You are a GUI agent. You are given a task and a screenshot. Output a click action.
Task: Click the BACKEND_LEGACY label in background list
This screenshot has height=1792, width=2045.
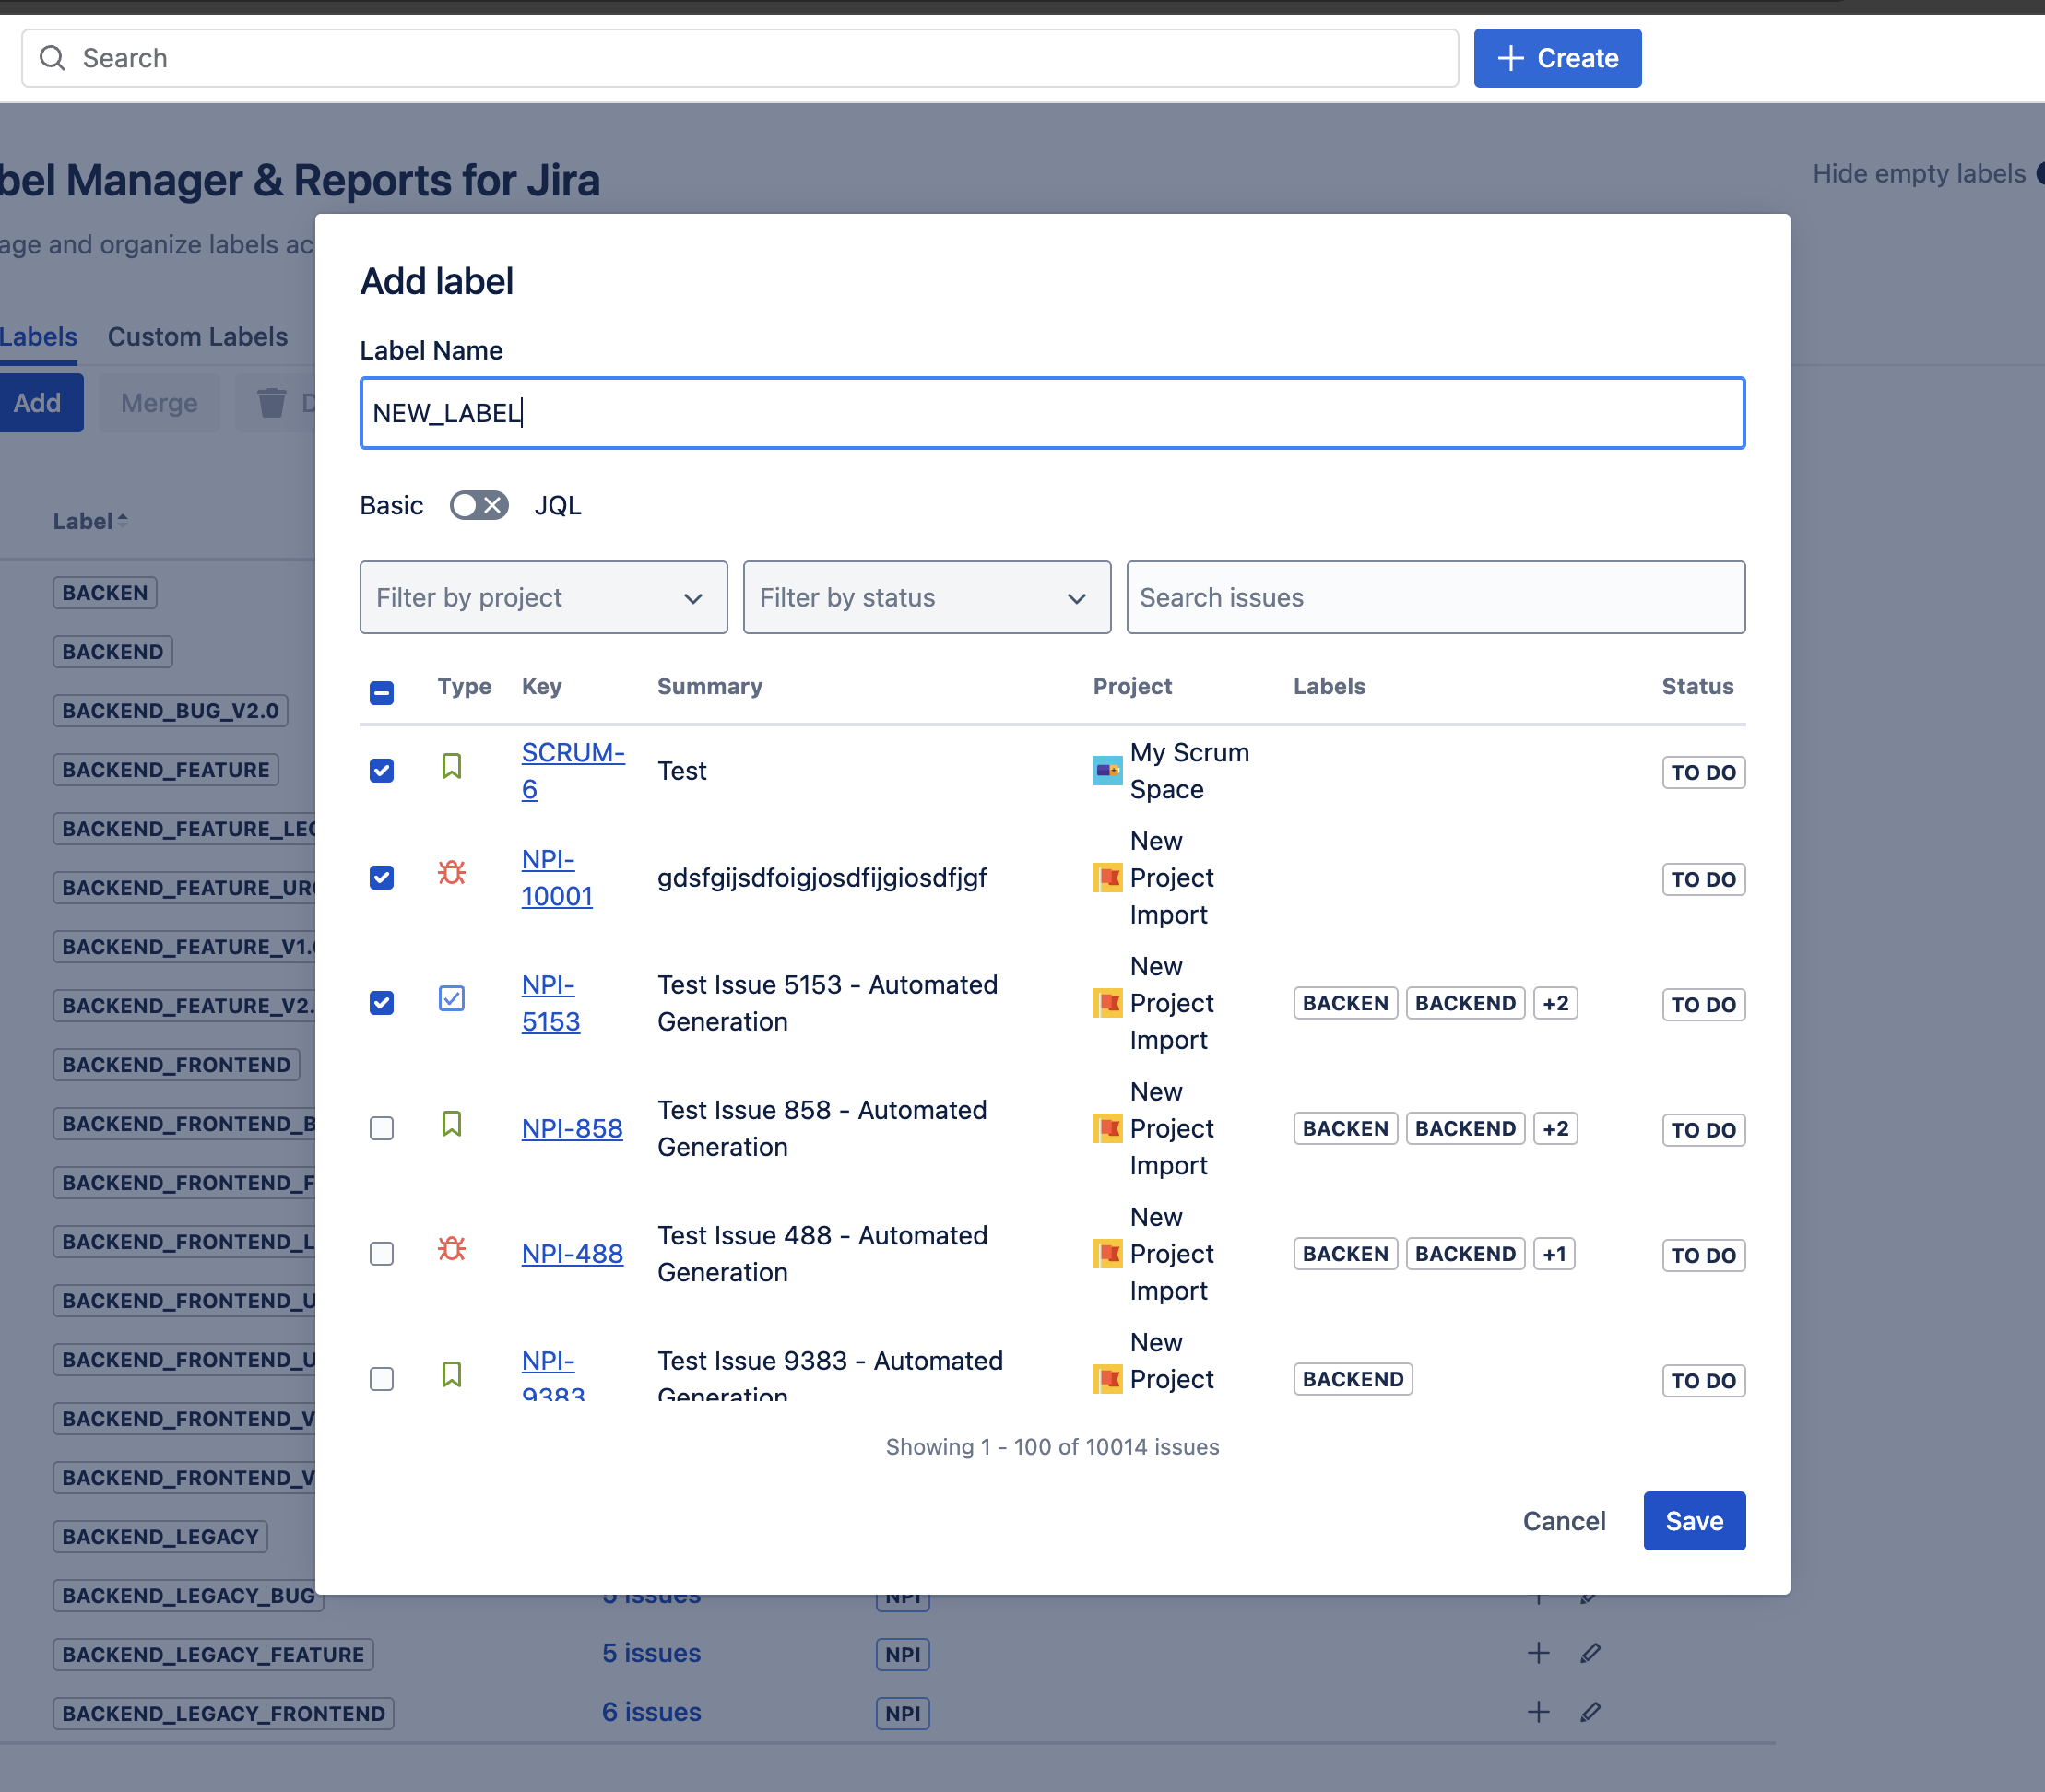(x=160, y=1537)
